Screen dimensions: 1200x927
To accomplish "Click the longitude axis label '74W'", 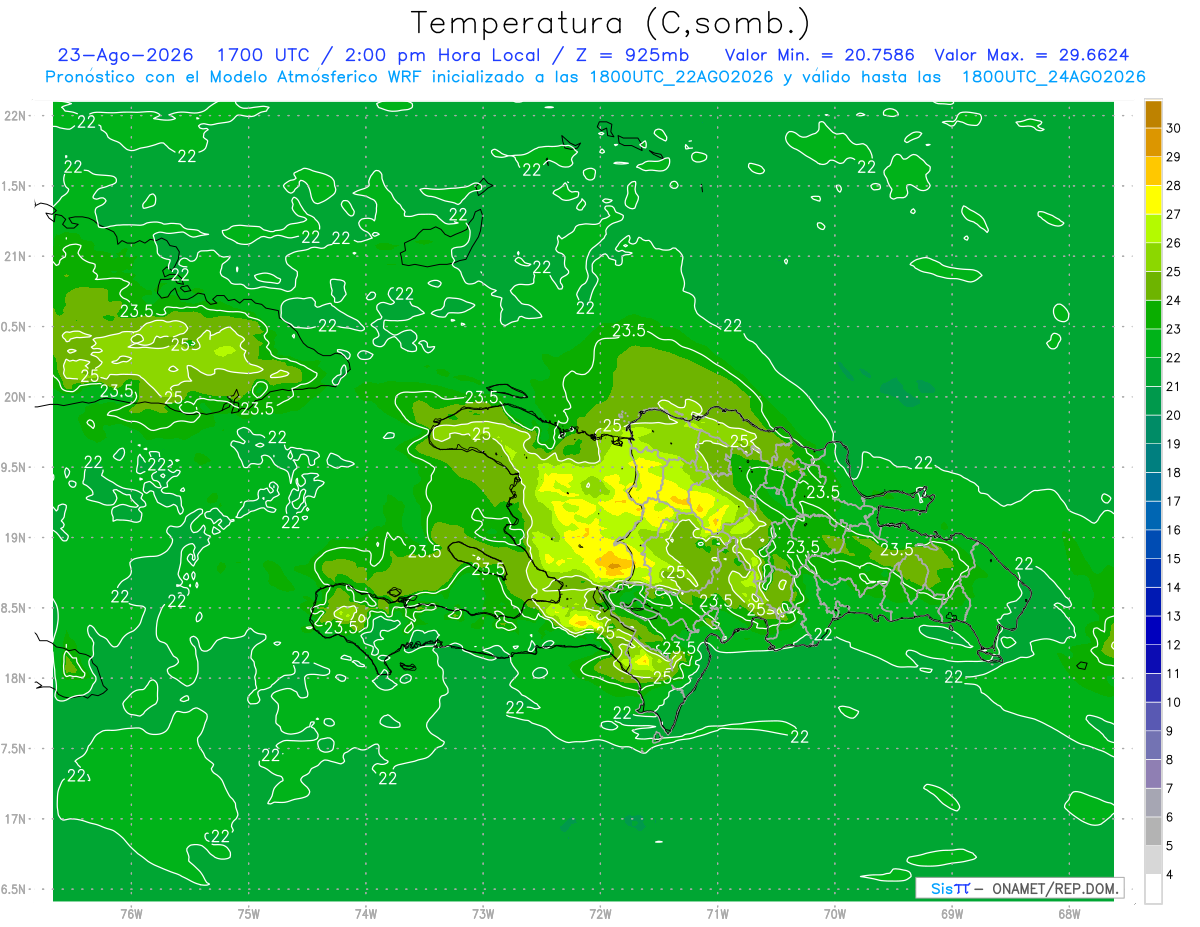I will click(366, 914).
